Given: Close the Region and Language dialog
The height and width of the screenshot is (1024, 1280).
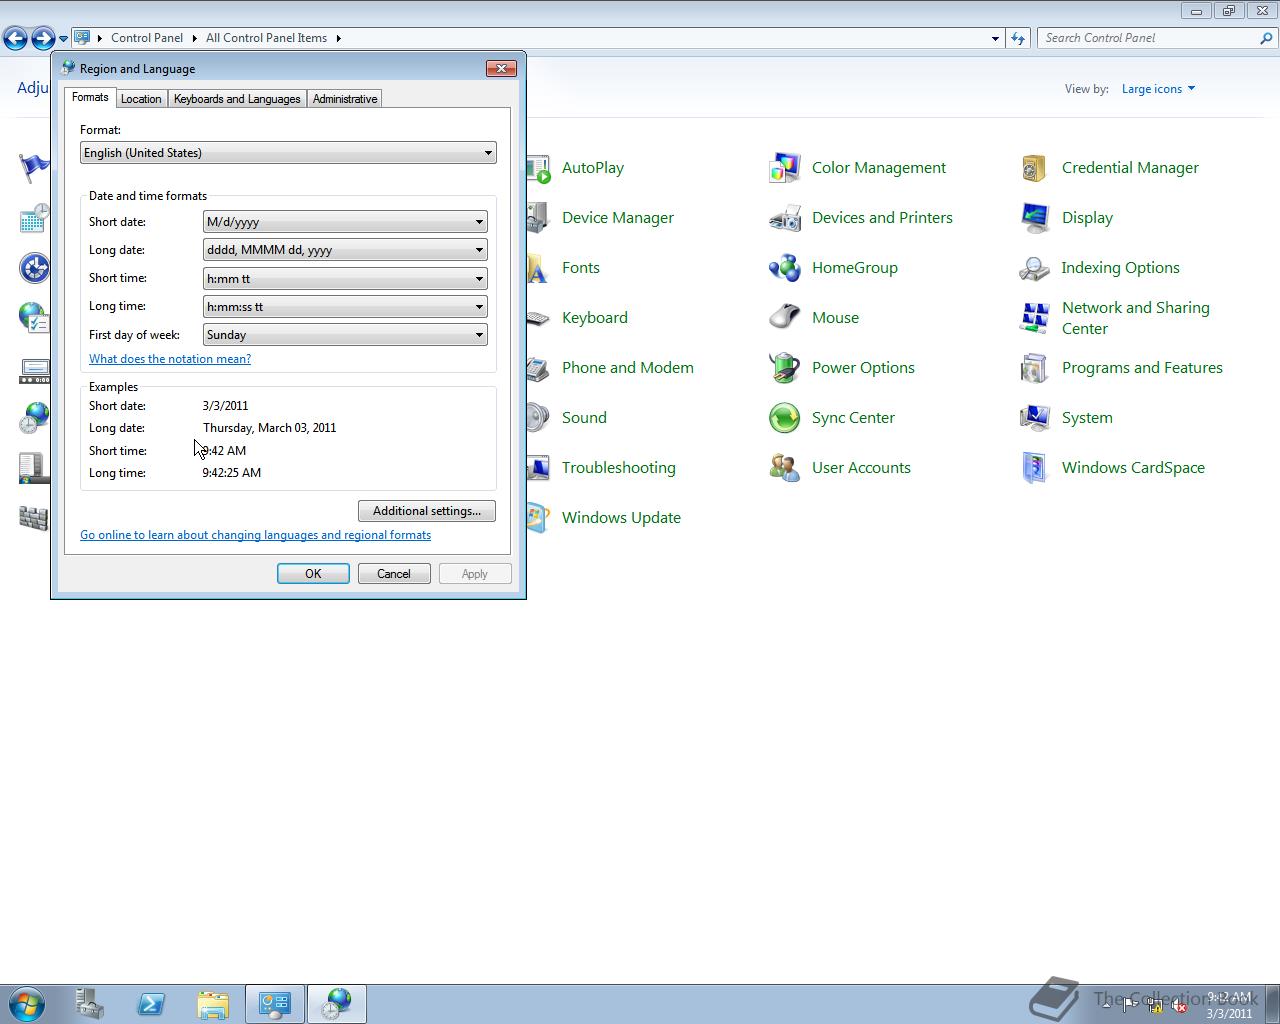Looking at the screenshot, I should 501,68.
